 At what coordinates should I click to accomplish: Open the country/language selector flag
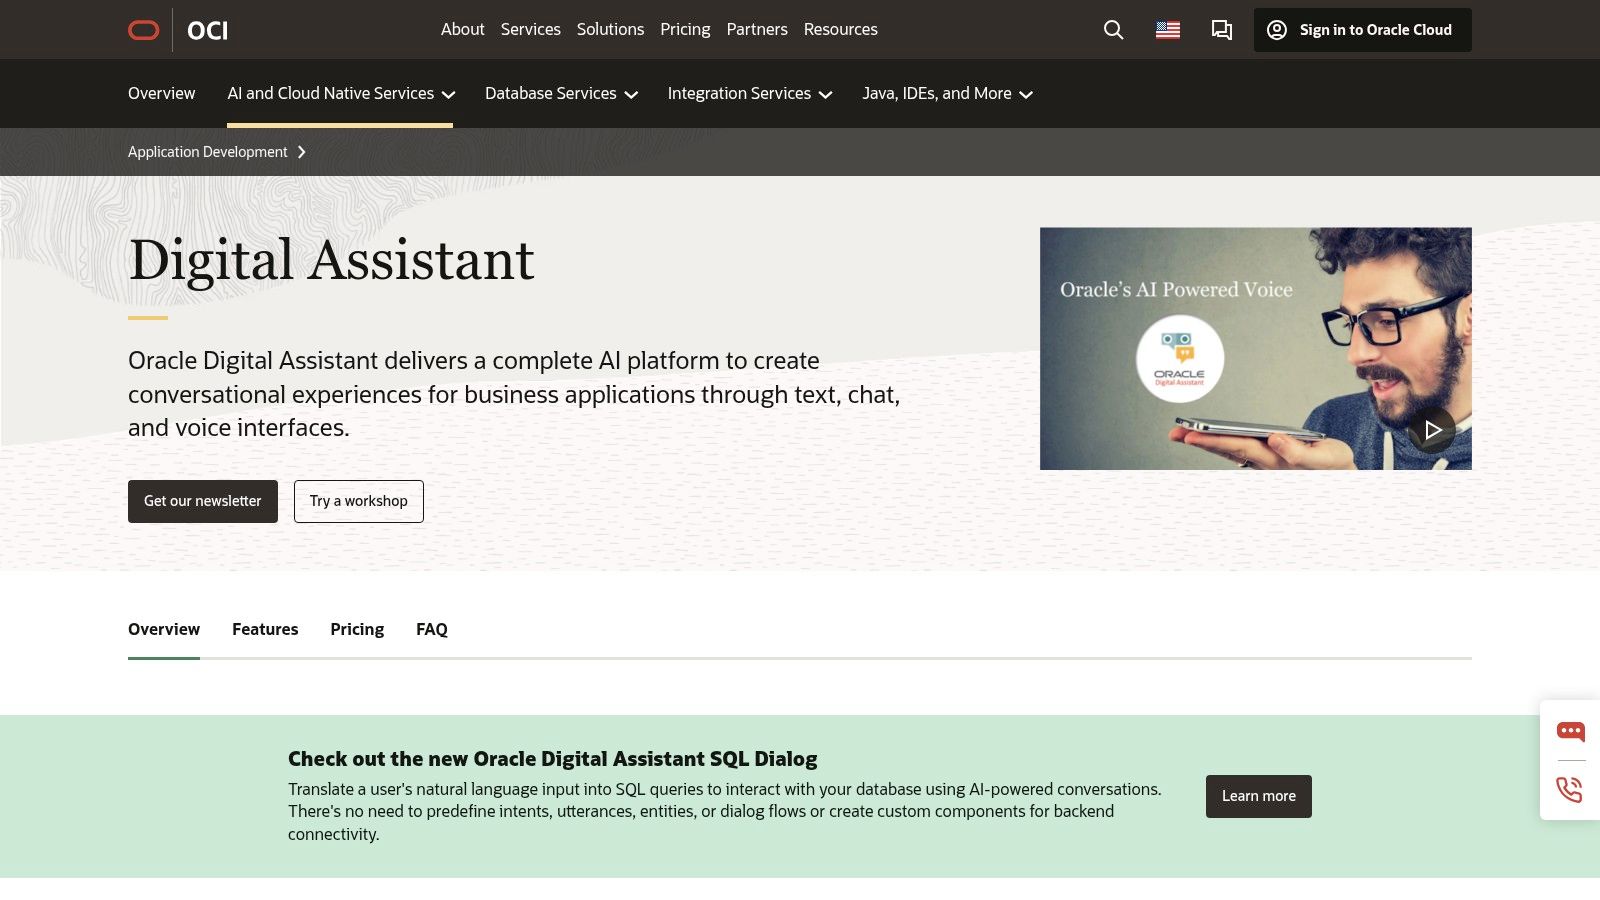click(x=1166, y=29)
